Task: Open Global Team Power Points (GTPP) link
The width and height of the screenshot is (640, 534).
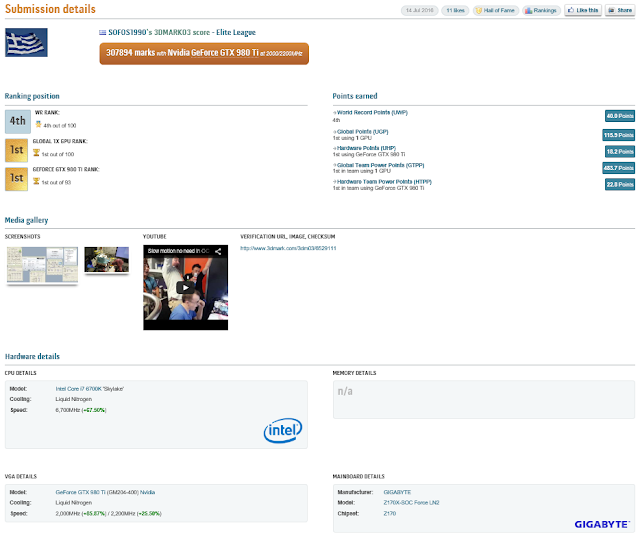Action: tap(380, 165)
